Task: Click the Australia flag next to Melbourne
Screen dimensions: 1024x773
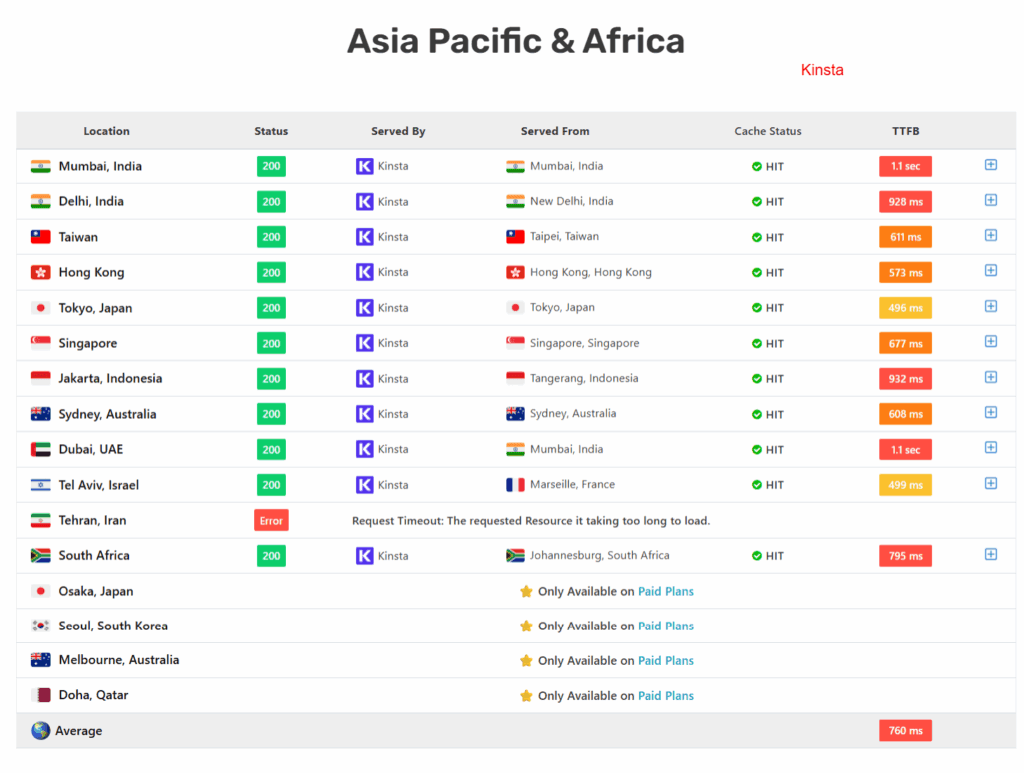Action: point(40,660)
